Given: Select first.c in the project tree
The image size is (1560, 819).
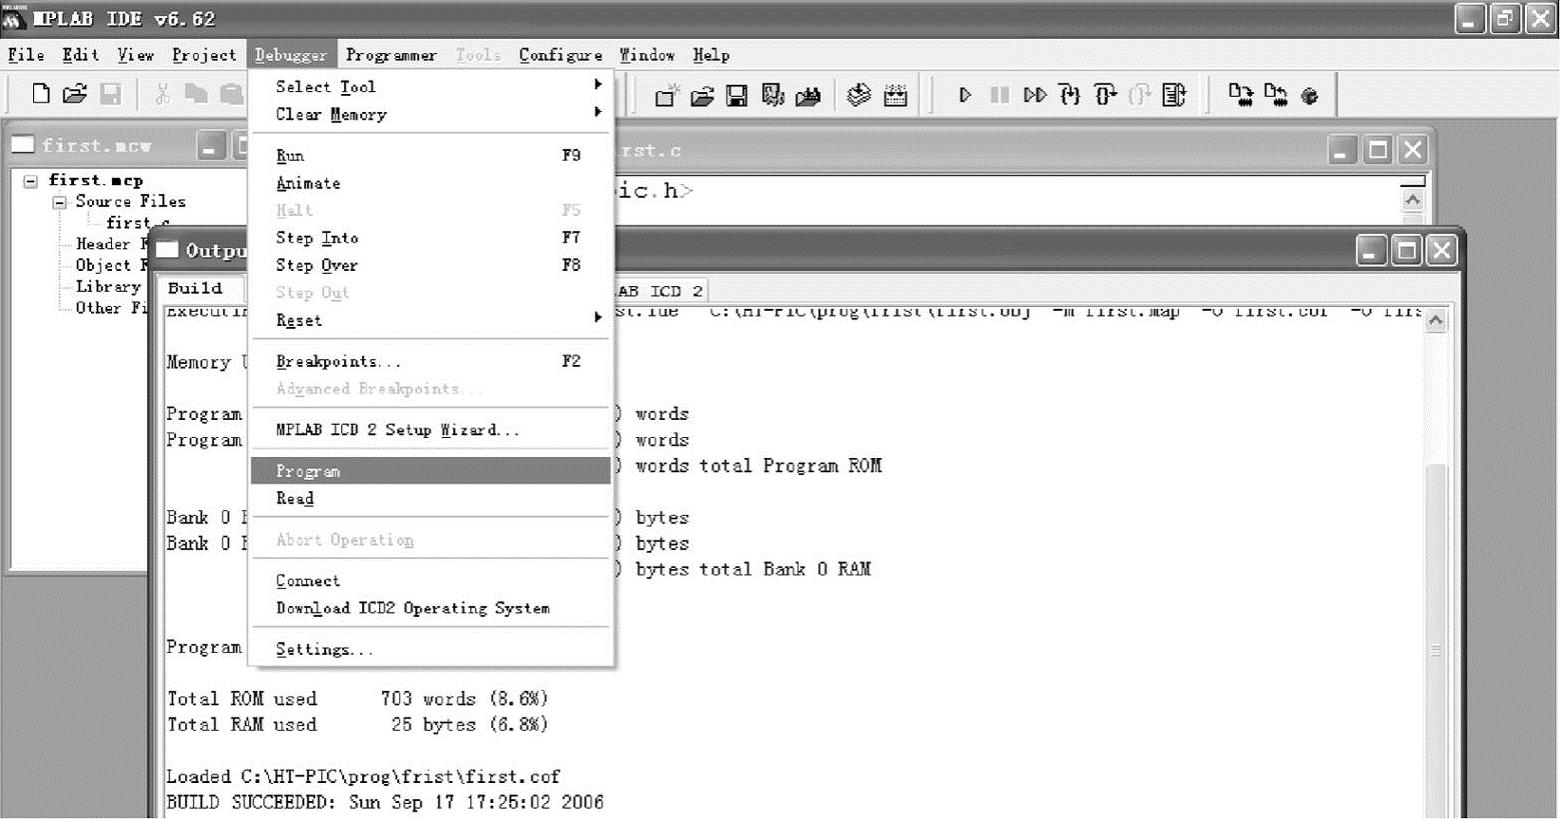Looking at the screenshot, I should point(138,223).
